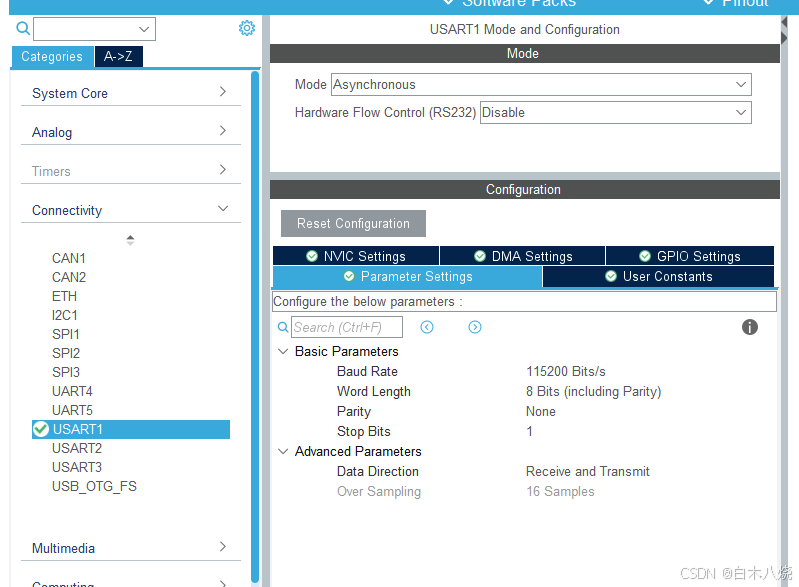Click the green check icon beside USART1
Screen dimensions: 799x587
point(41,429)
